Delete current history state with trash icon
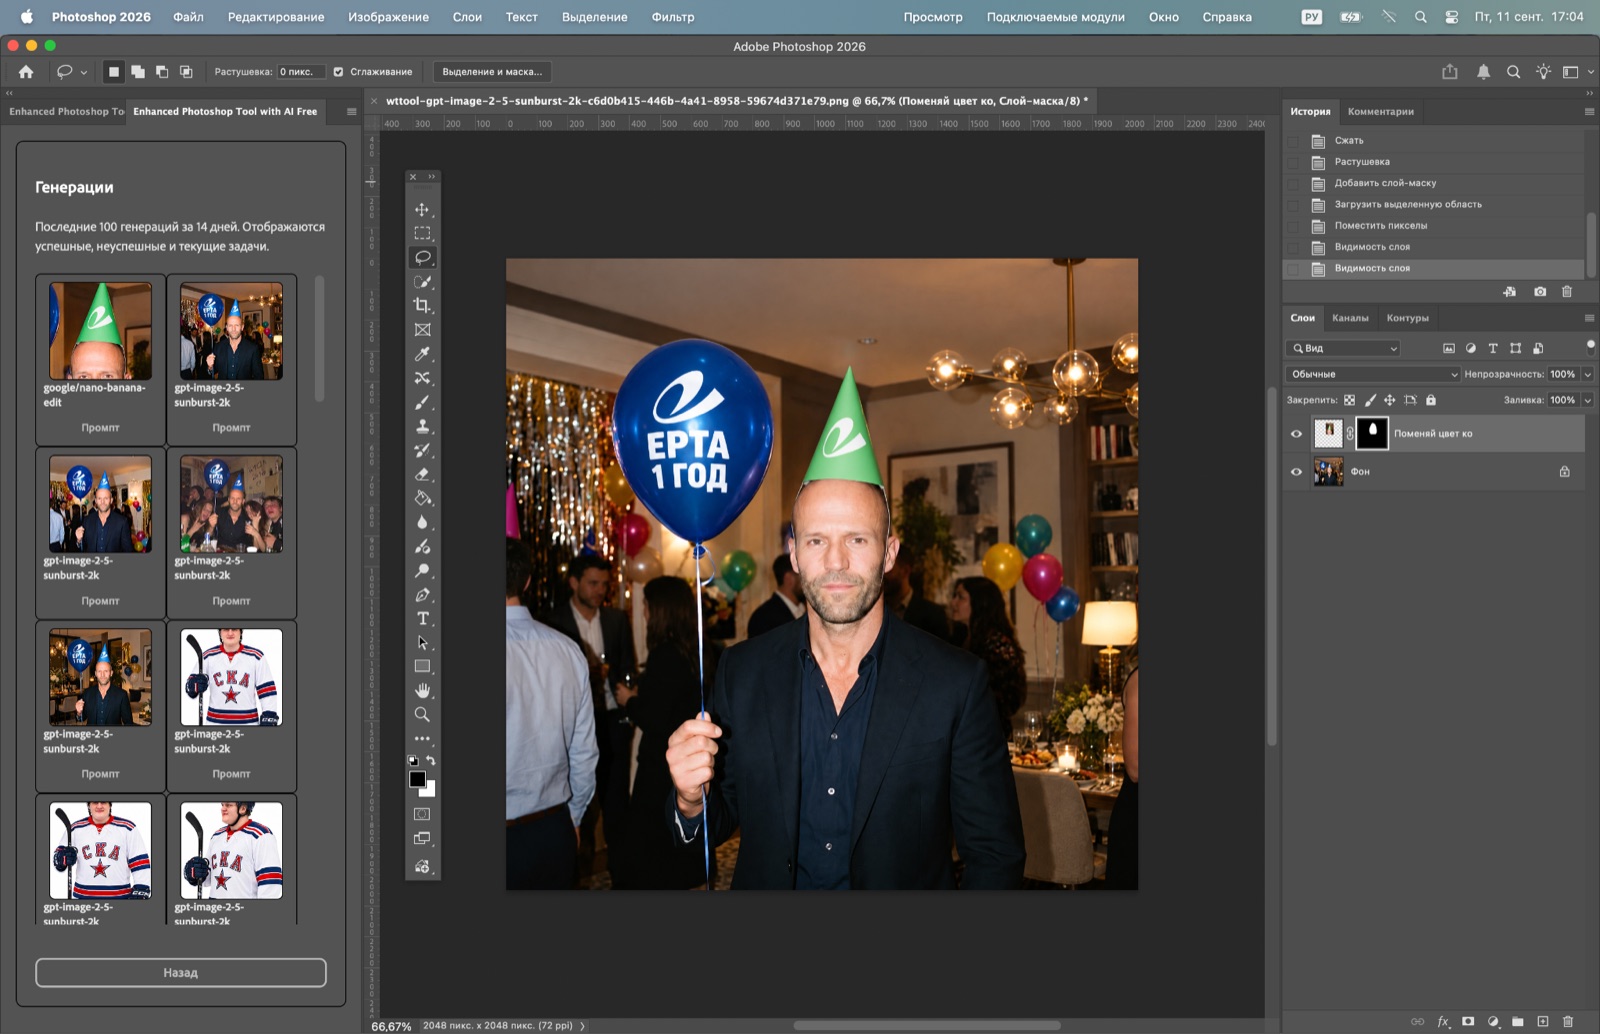The height and width of the screenshot is (1034, 1600). tap(1567, 292)
